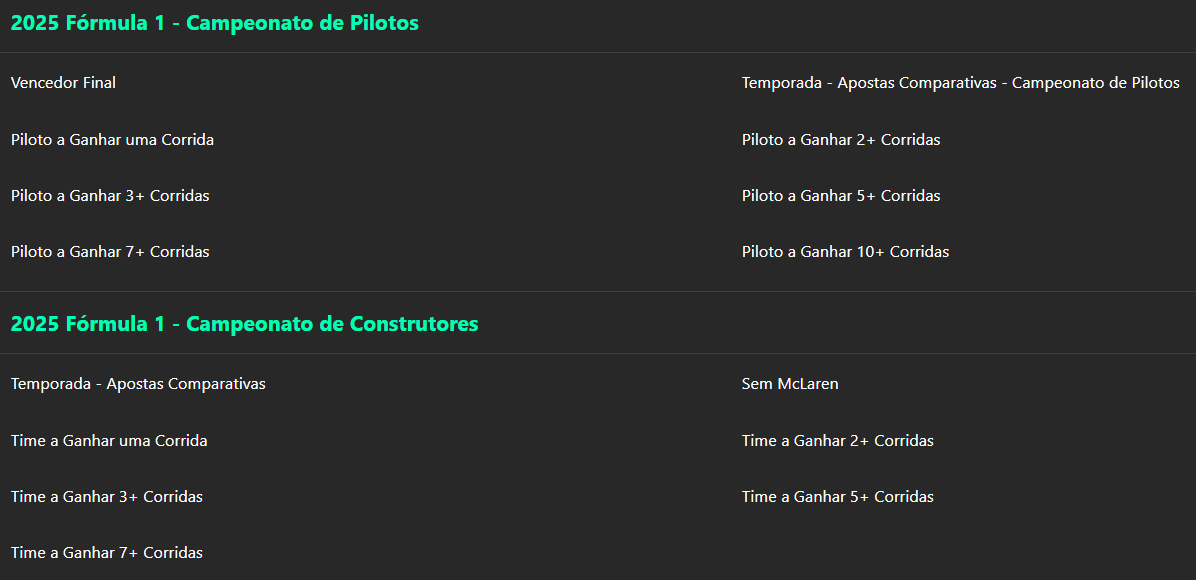Open Time a Ganhar 7+ Corridas
Viewport: 1196px width, 580px height.
107,553
